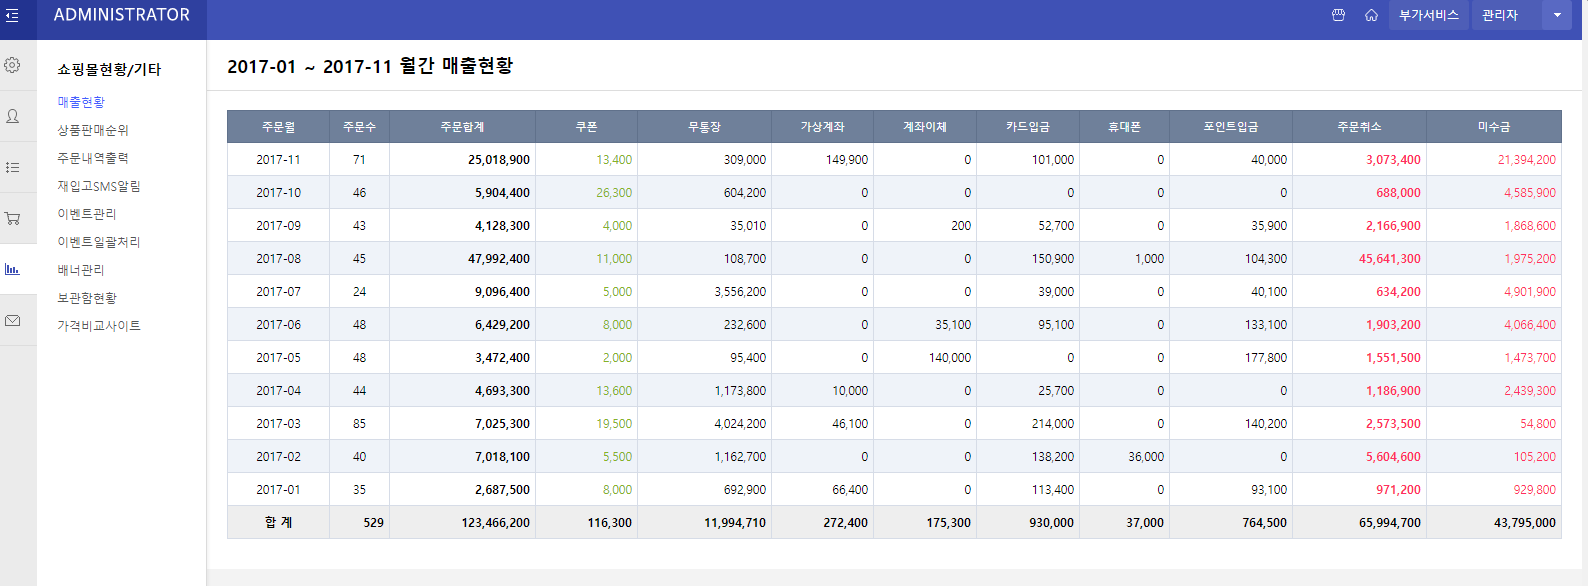Click the shop storefront icon in header
This screenshot has height=586, width=1588.
1338,15
